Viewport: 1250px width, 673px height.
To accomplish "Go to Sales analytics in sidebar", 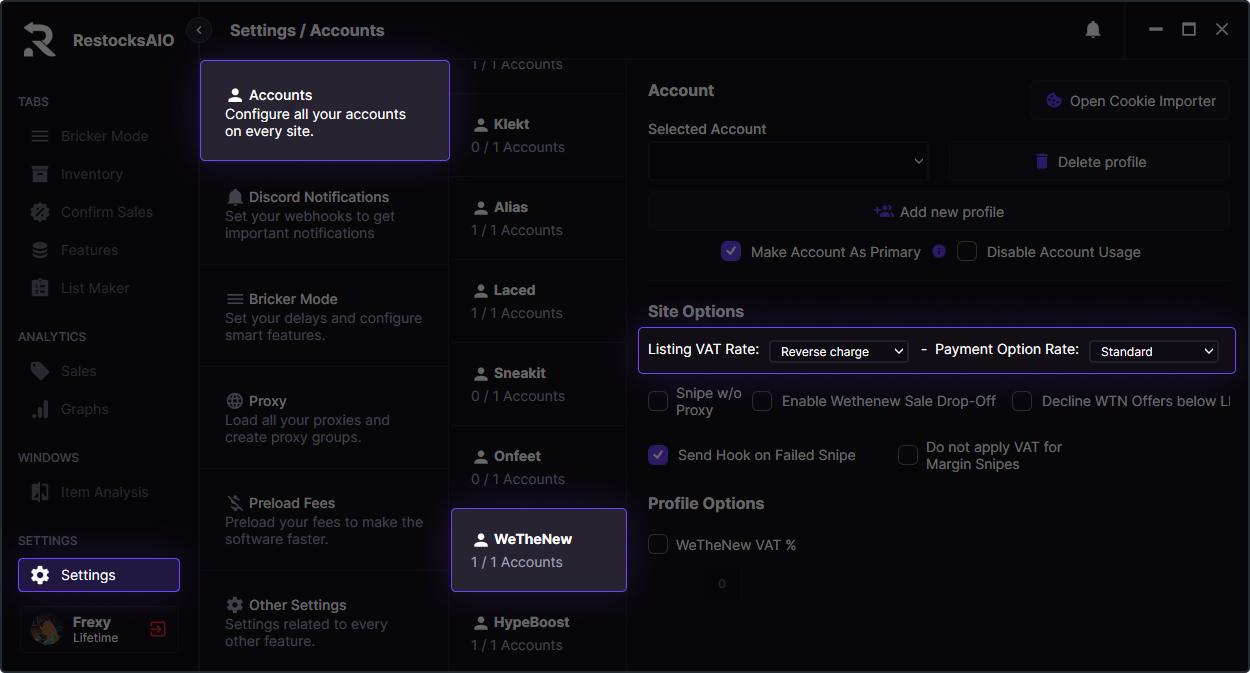I will pyautogui.click(x=98, y=371).
